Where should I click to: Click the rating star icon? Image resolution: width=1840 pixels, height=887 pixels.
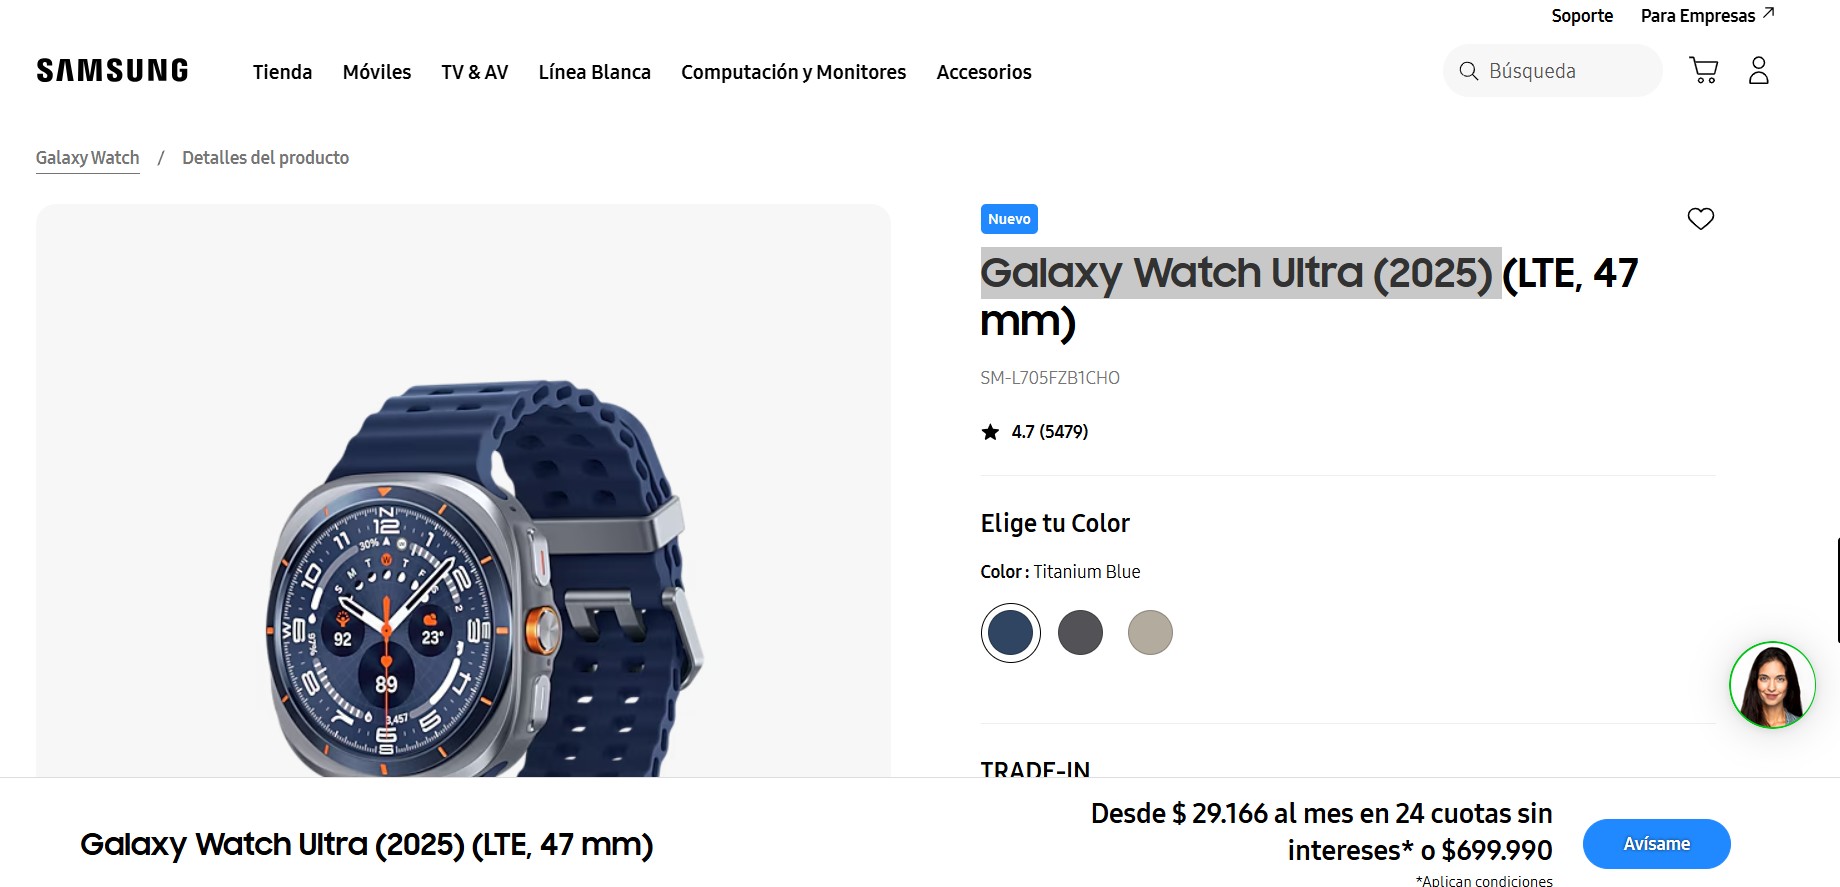click(990, 432)
